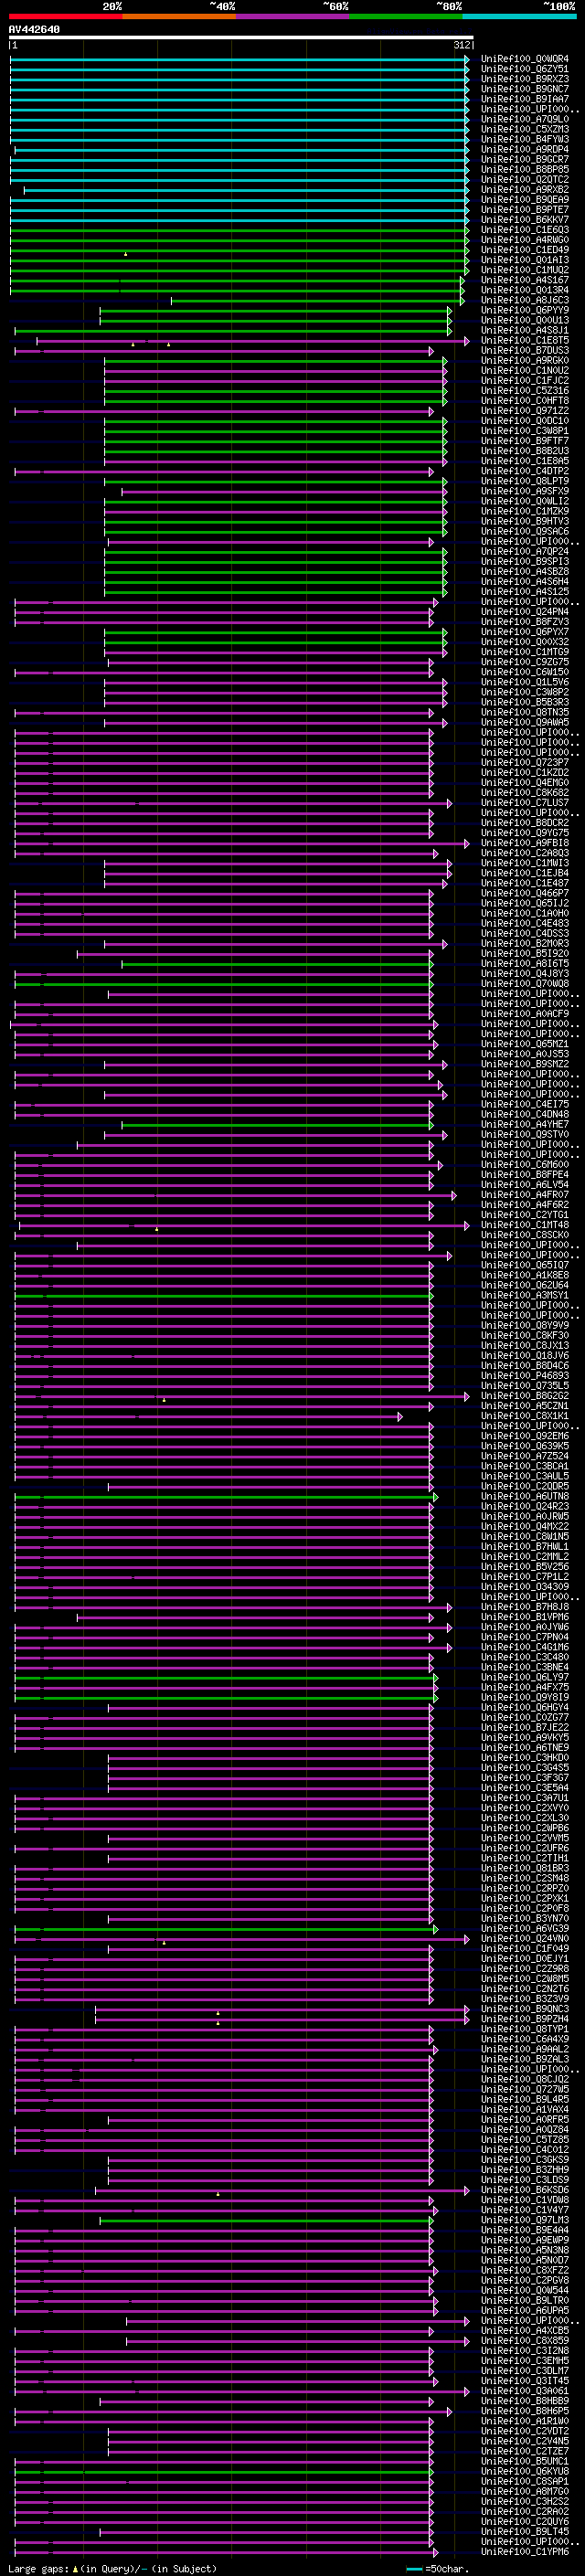This screenshot has height=2576, width=585.
Task: Click the purple ~60% identity legend segment
Action: (x=293, y=16)
